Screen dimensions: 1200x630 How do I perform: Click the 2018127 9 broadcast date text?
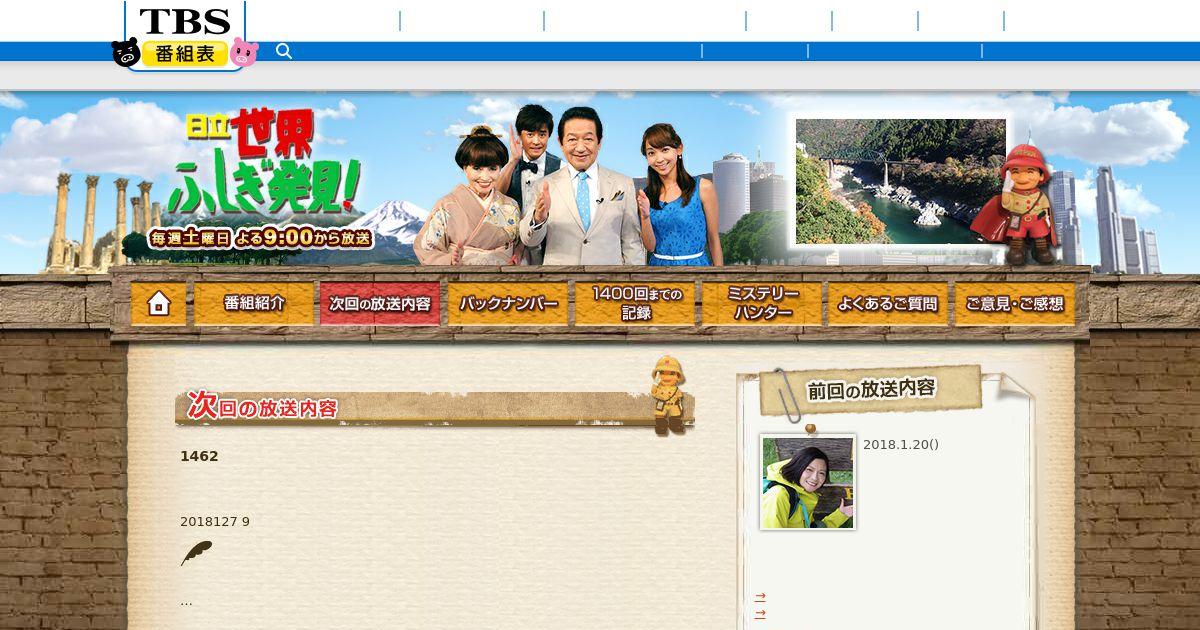click(x=215, y=522)
